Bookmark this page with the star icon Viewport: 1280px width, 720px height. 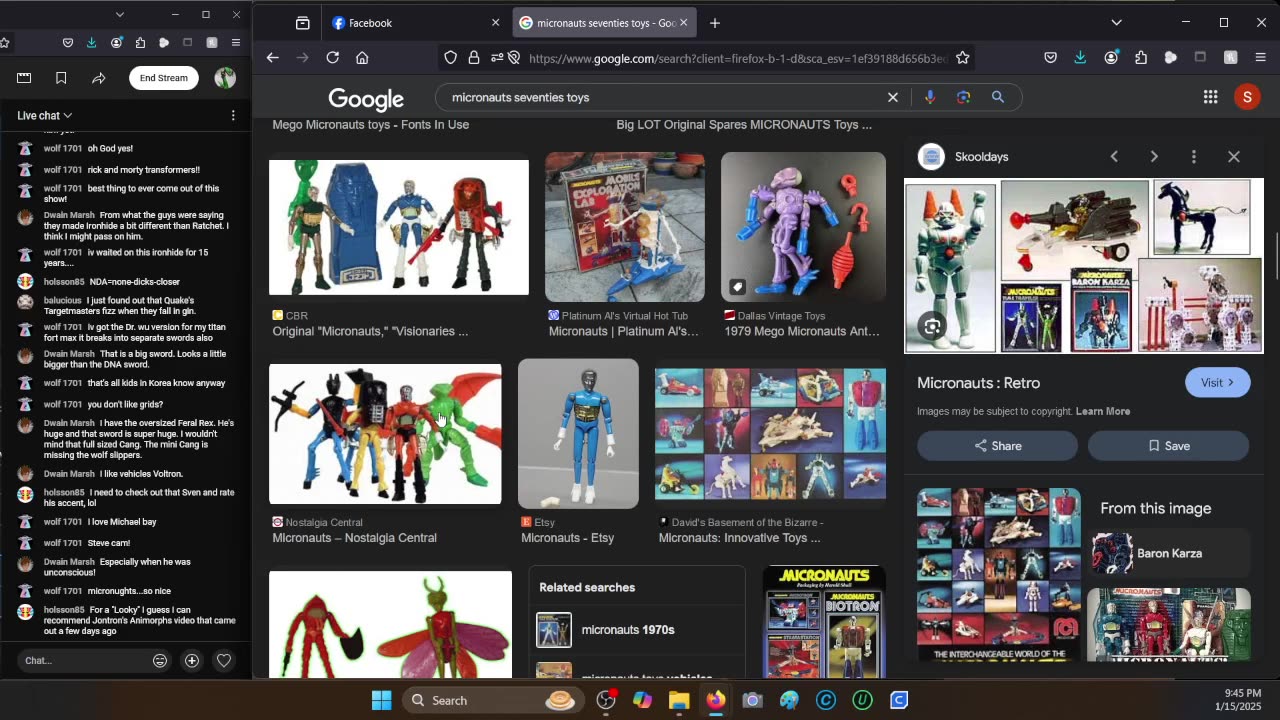click(x=962, y=58)
